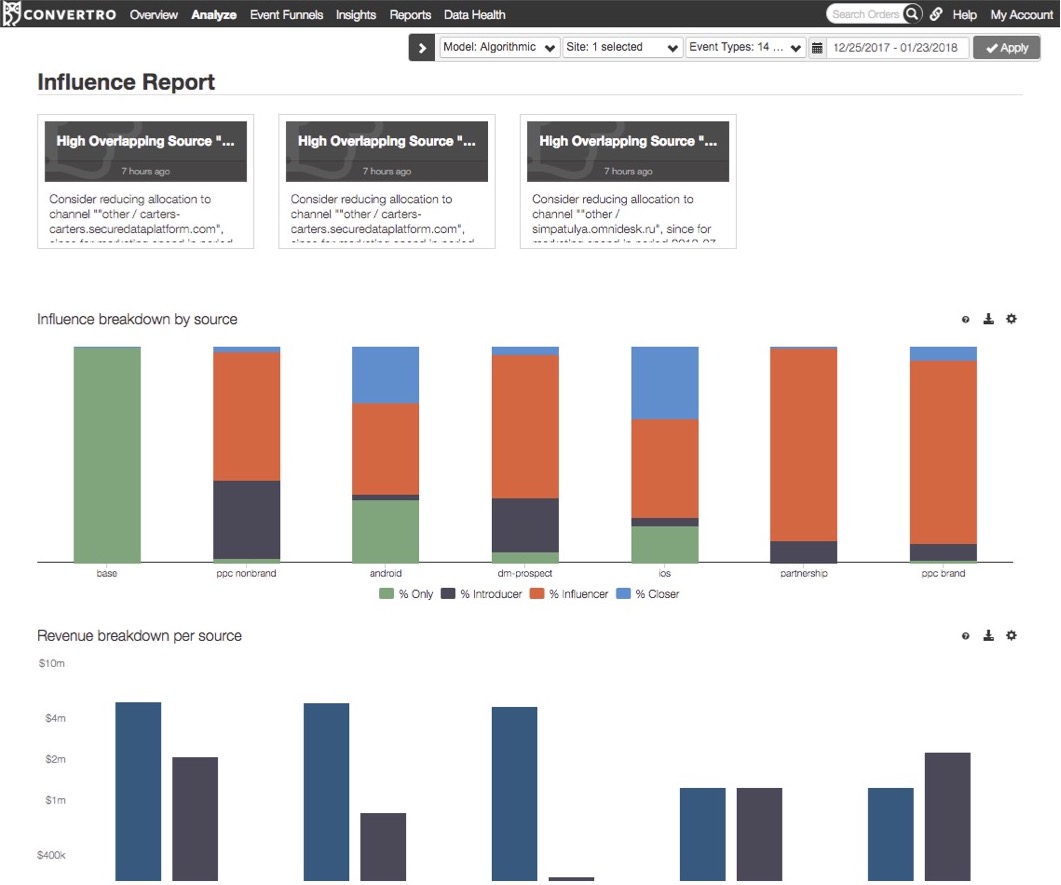Click the '$10m' revenue axis label

(51, 663)
